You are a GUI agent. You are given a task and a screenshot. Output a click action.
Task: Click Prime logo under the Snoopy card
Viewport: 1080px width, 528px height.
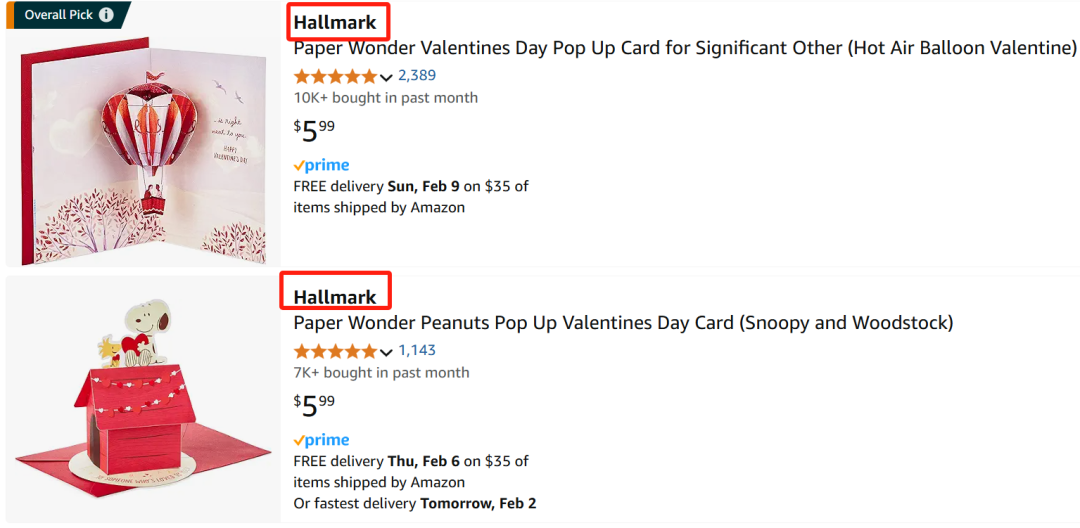[322, 441]
